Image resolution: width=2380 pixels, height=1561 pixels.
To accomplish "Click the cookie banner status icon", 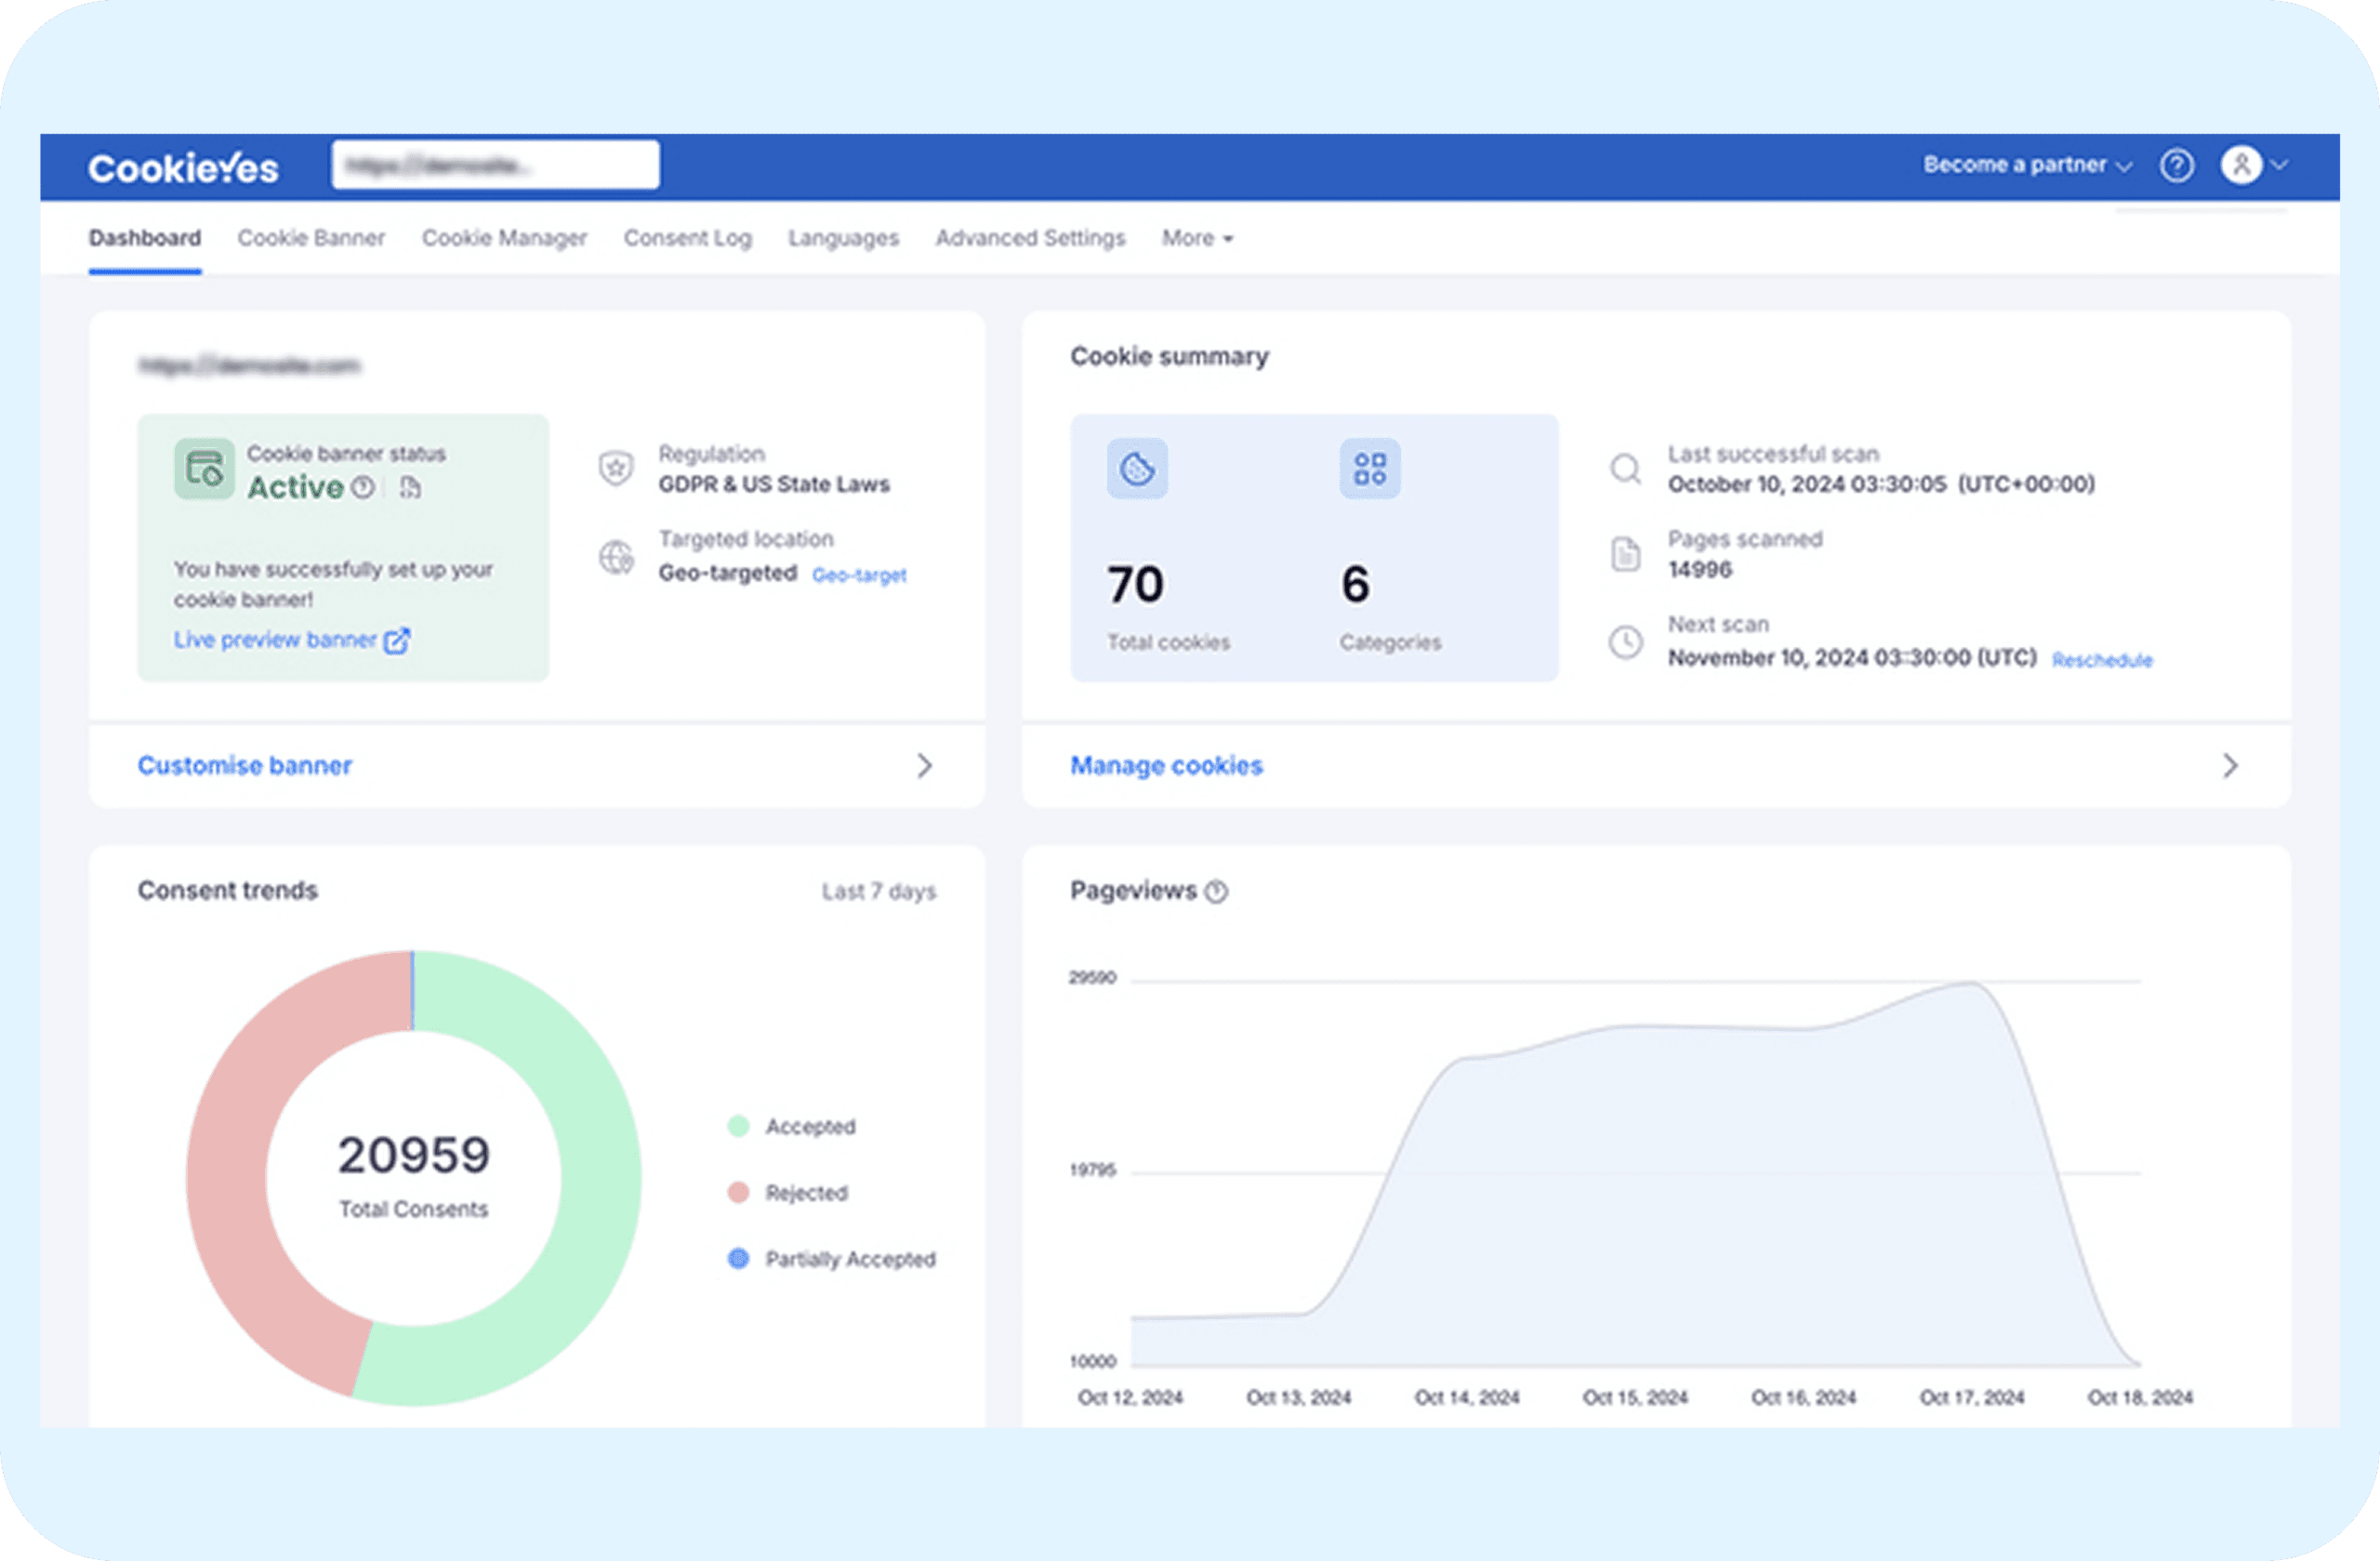I will coord(204,468).
